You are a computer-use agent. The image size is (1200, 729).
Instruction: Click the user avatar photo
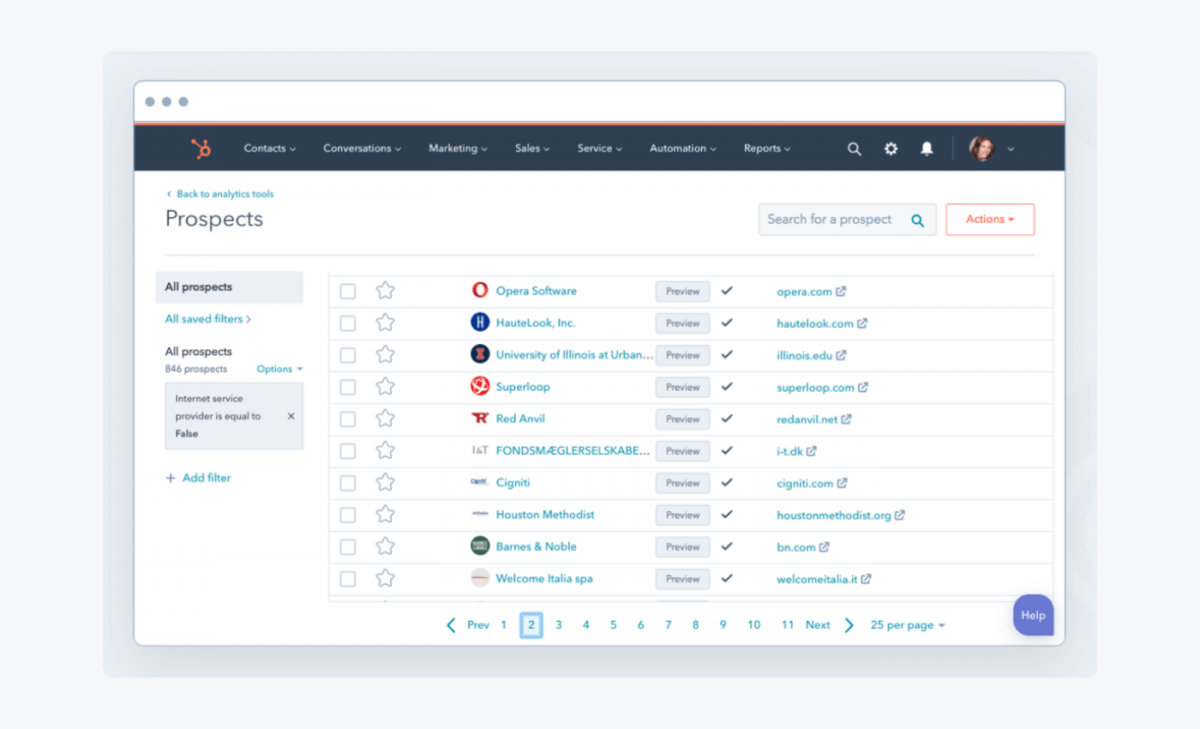pos(981,148)
